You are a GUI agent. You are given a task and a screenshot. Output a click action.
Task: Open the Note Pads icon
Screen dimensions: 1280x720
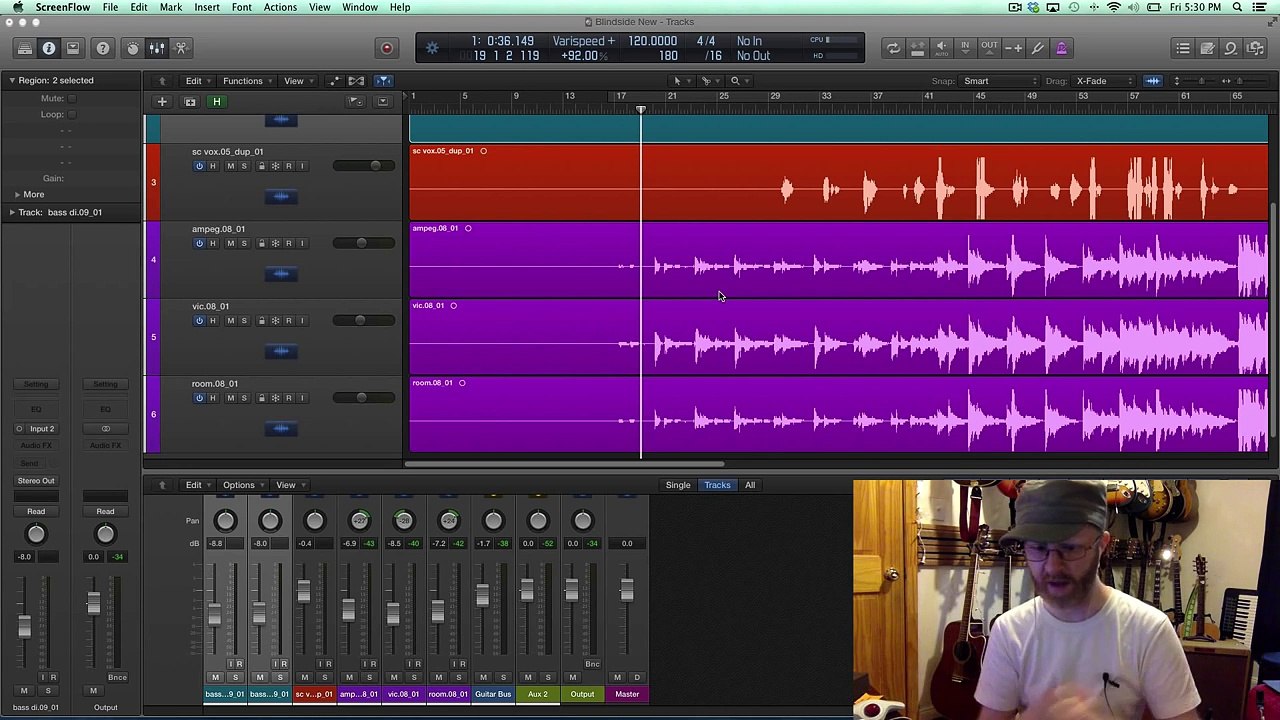tap(1207, 48)
